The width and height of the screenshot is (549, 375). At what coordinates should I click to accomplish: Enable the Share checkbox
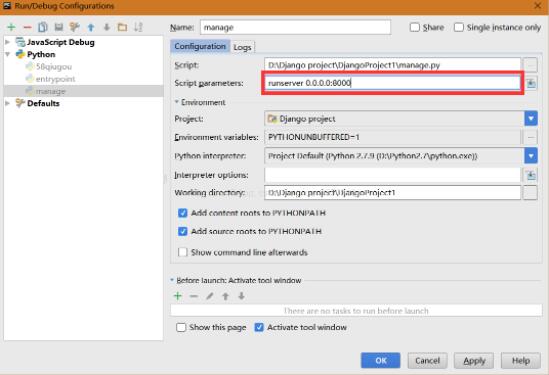[415, 27]
